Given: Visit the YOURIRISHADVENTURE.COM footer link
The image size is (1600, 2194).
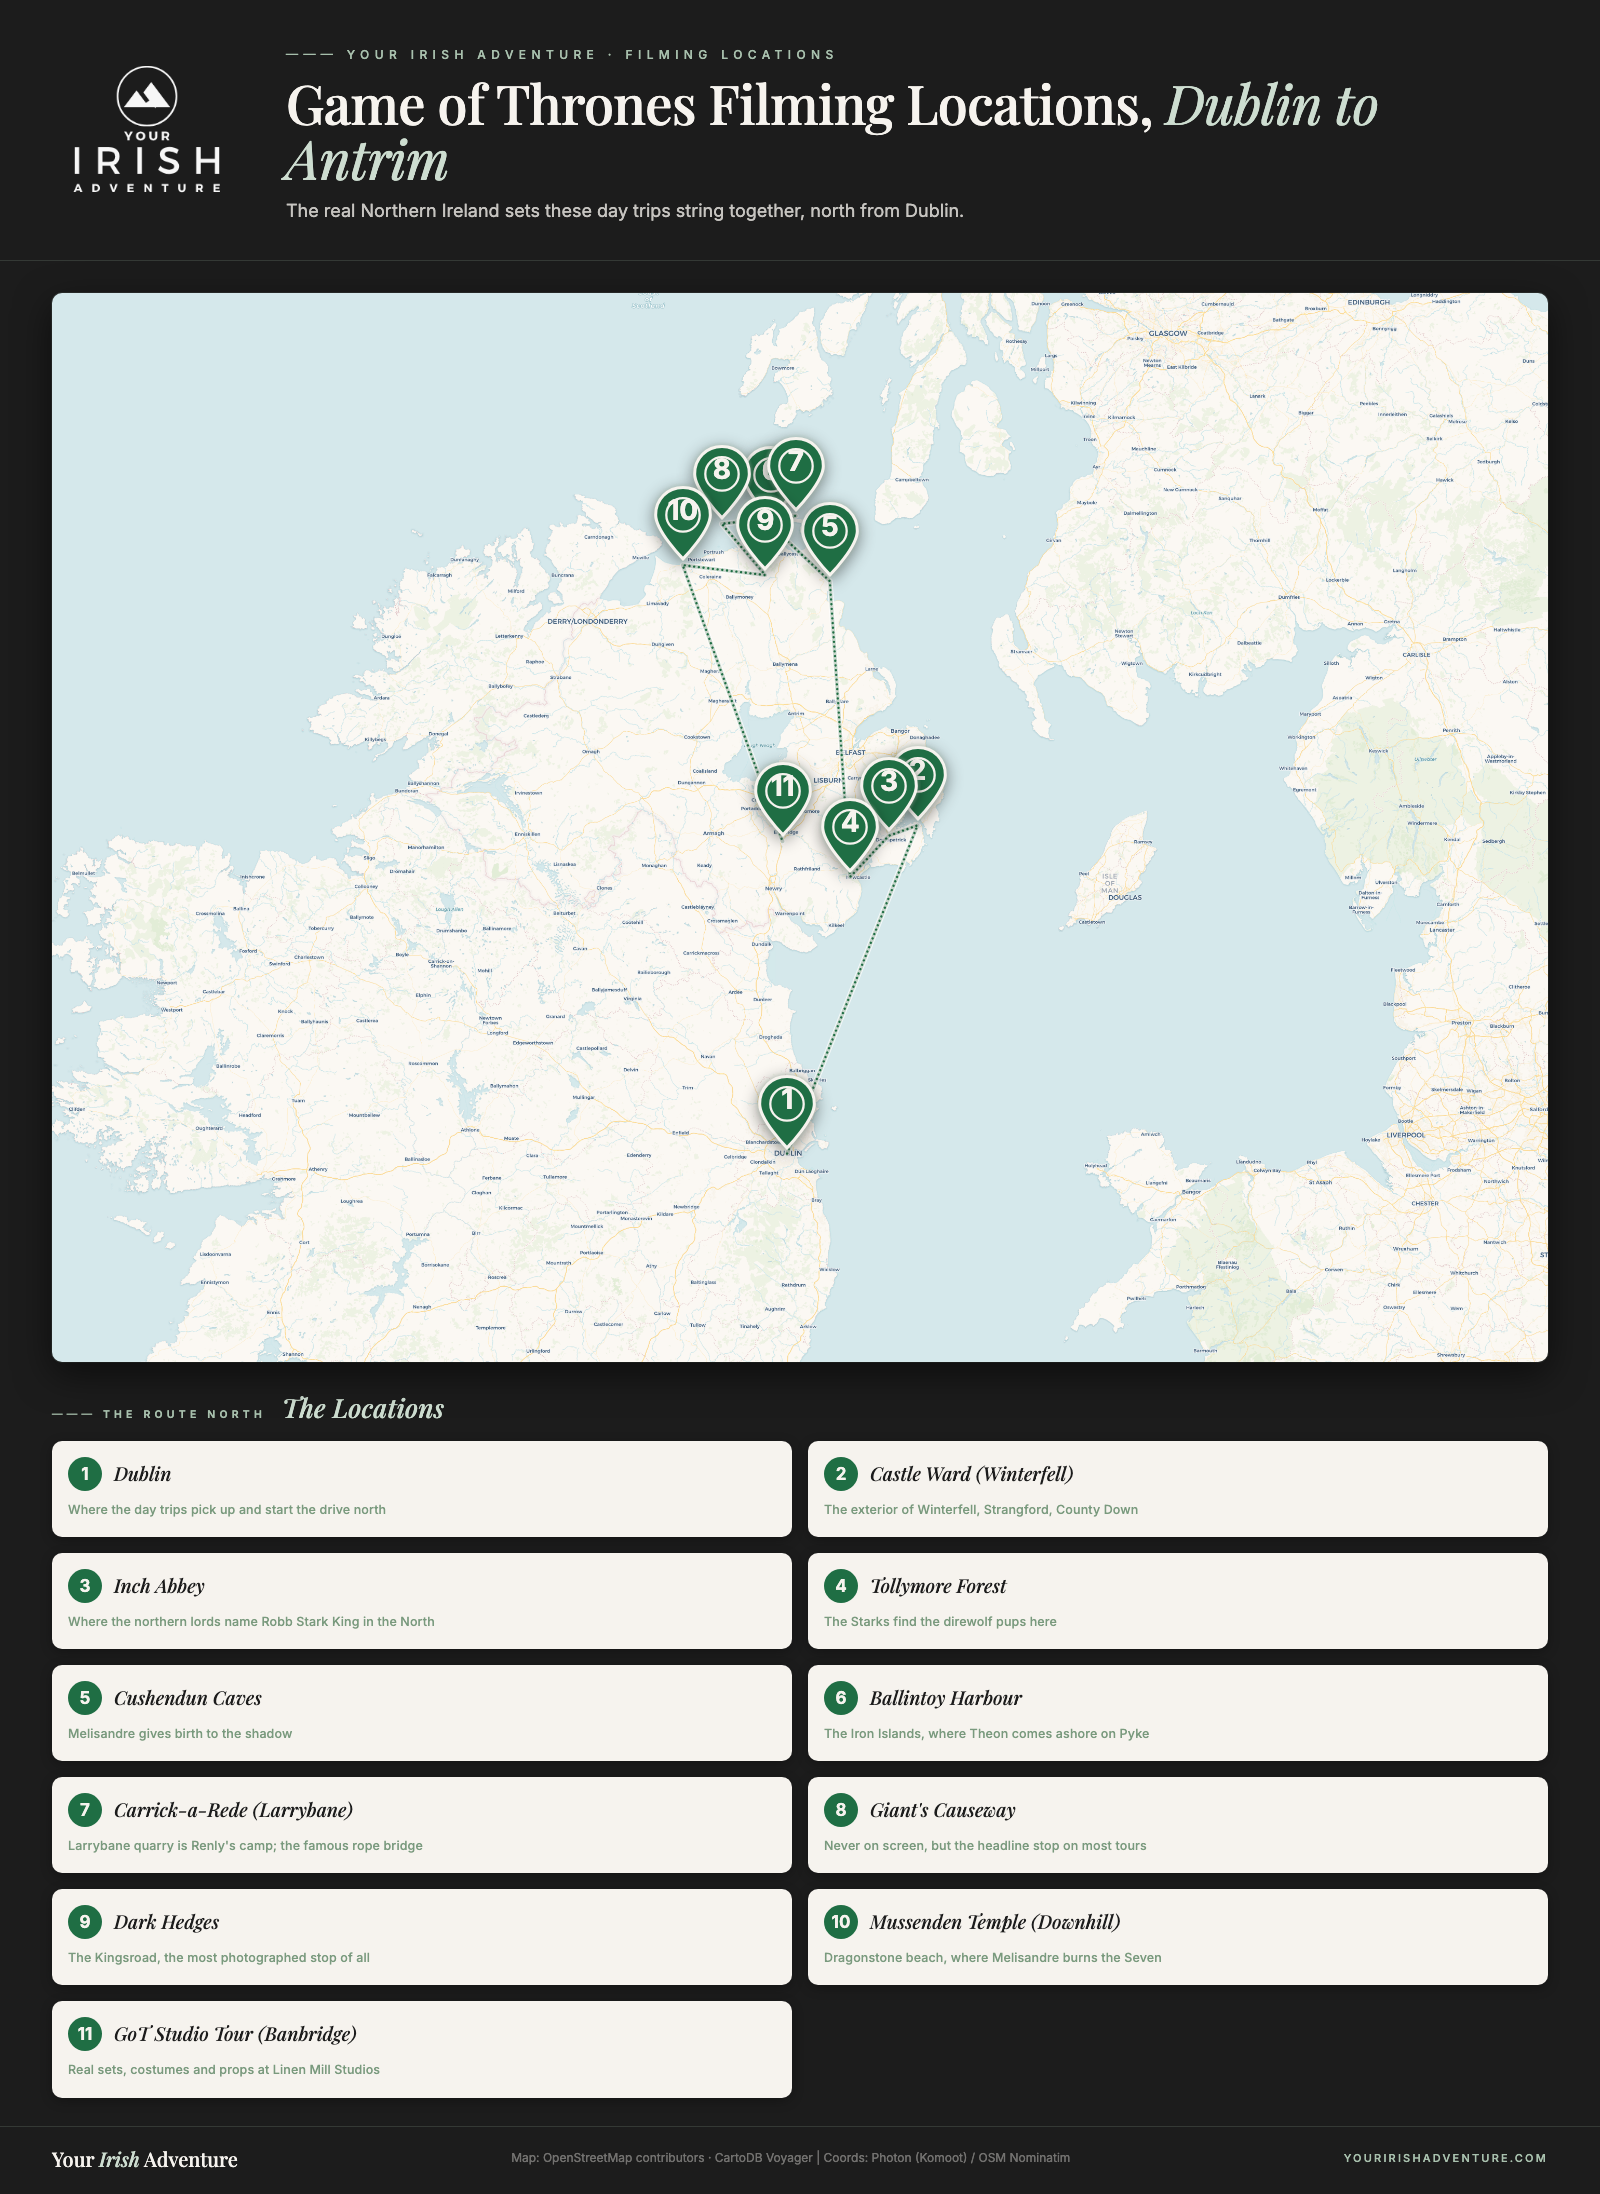Looking at the screenshot, I should click(x=1445, y=2158).
